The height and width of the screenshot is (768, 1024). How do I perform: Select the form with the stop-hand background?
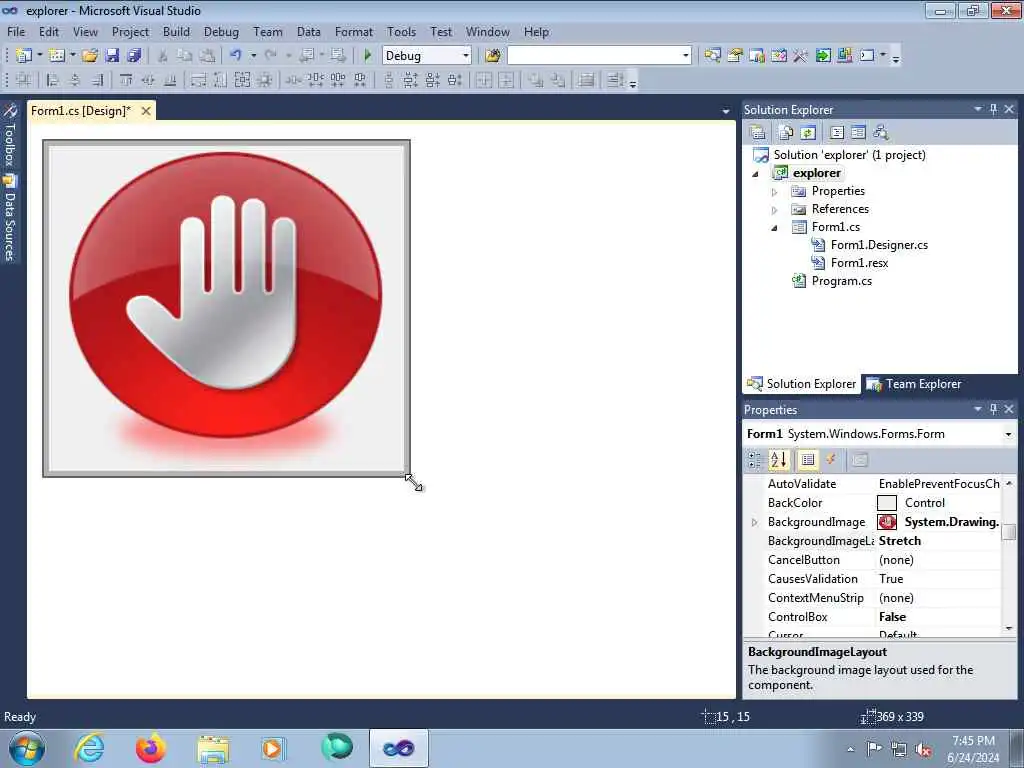pyautogui.click(x=226, y=308)
